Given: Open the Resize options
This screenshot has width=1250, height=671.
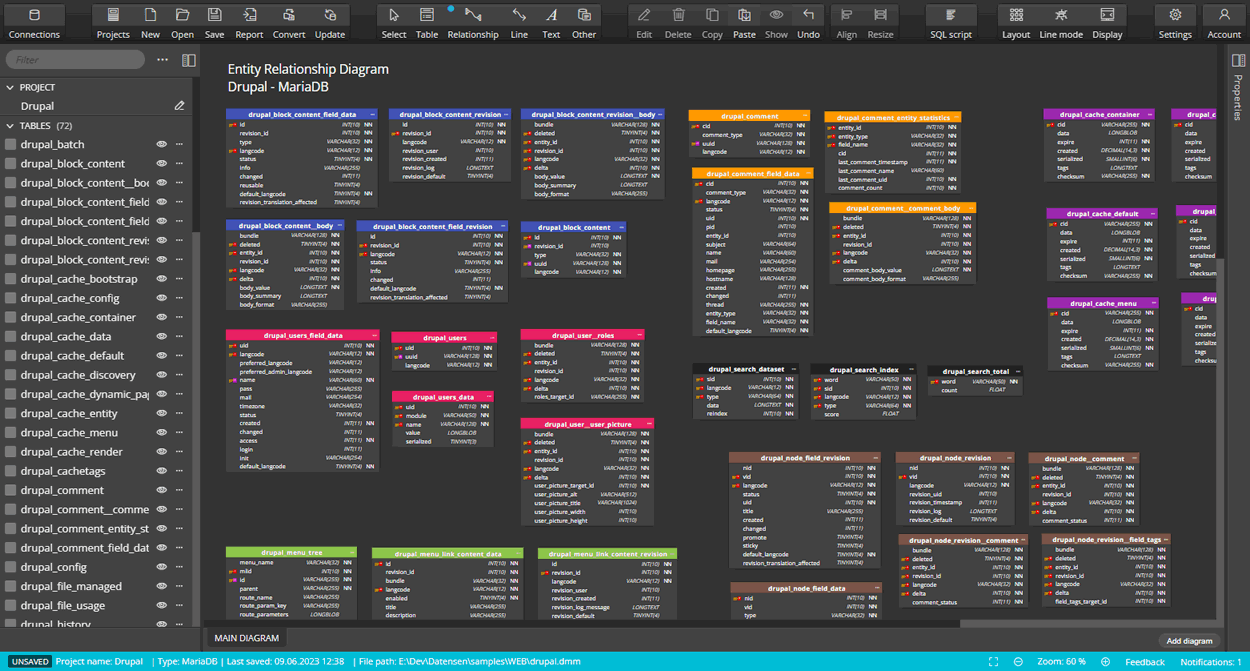Looking at the screenshot, I should pyautogui.click(x=880, y=23).
